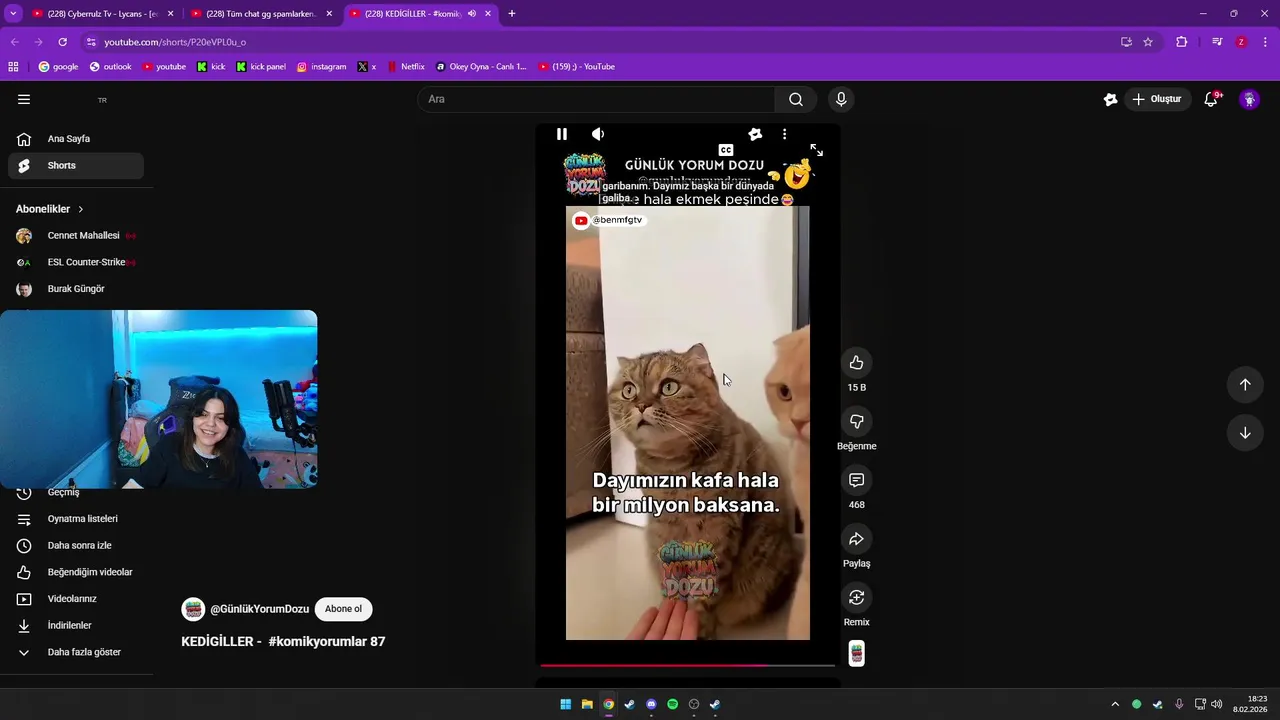Dislike the Short with thumbs-down icon
The image size is (1280, 720).
click(x=856, y=421)
